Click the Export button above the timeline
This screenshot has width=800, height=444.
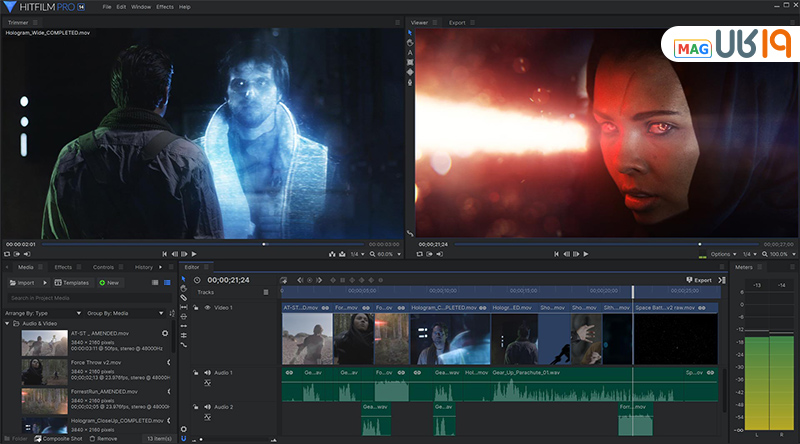coord(700,280)
